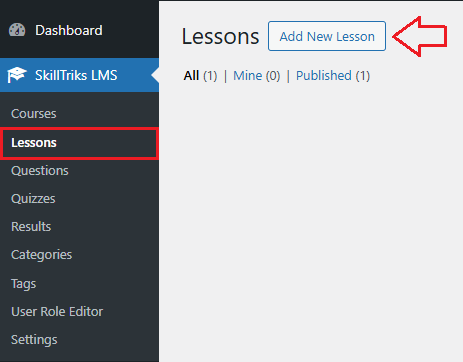Click the red arrow annotation

point(420,36)
